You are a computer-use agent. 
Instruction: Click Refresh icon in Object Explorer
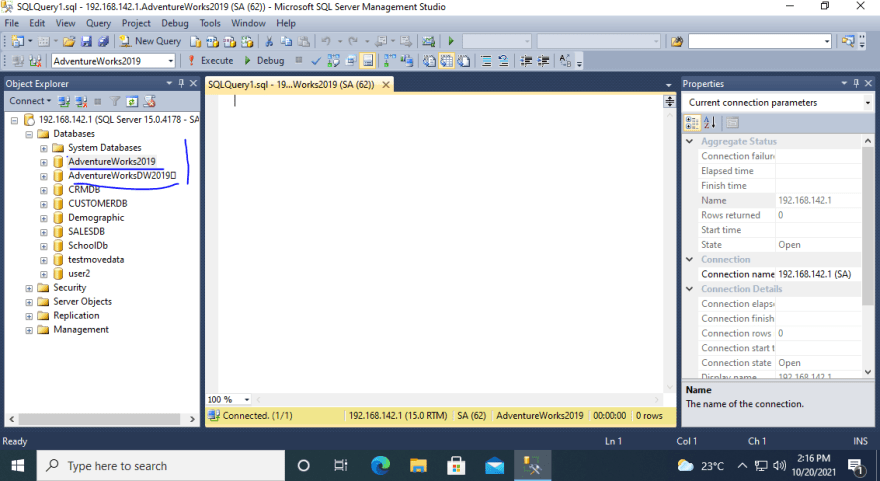(132, 102)
